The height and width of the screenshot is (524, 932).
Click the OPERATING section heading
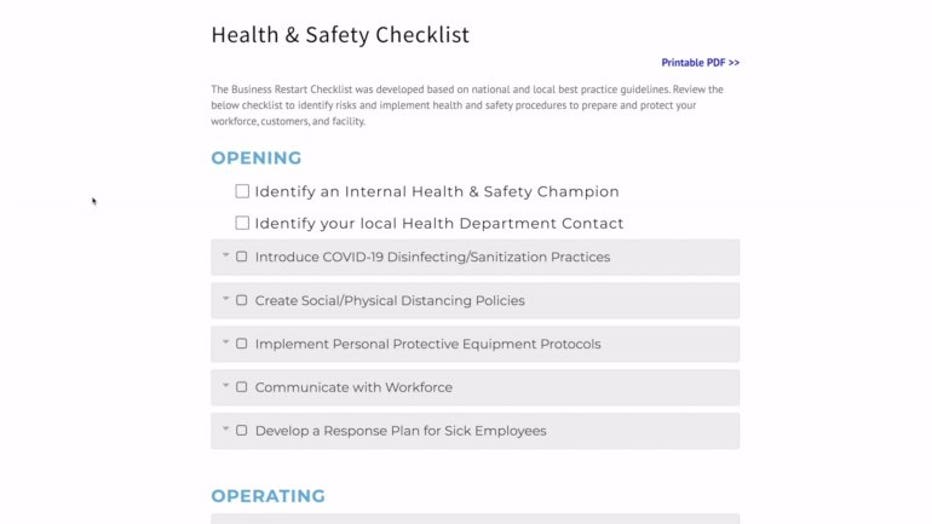point(268,496)
